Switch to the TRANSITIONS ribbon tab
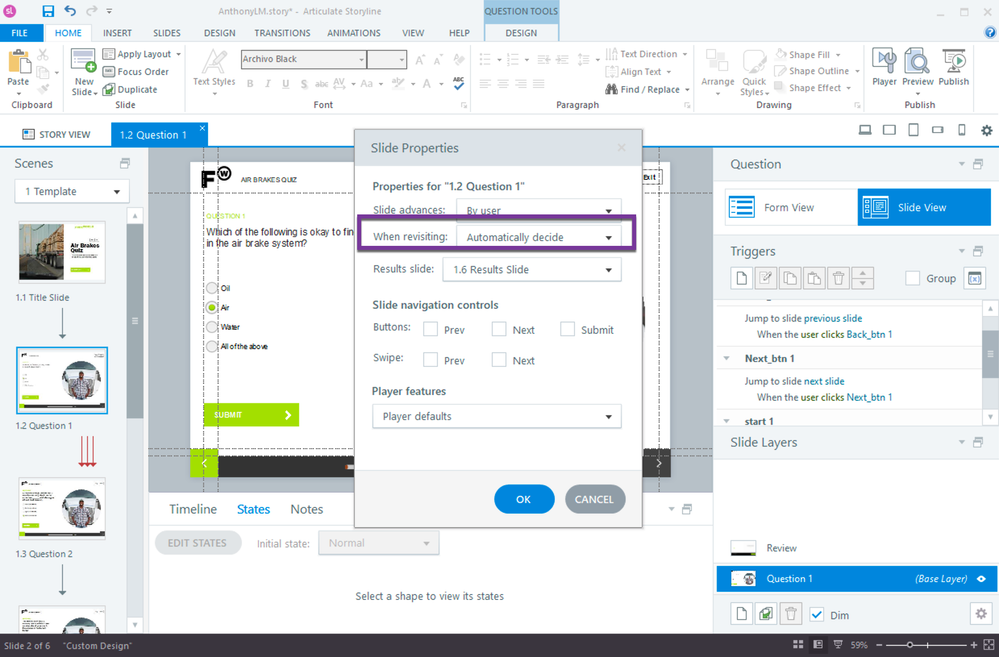Image resolution: width=999 pixels, height=657 pixels. point(282,32)
